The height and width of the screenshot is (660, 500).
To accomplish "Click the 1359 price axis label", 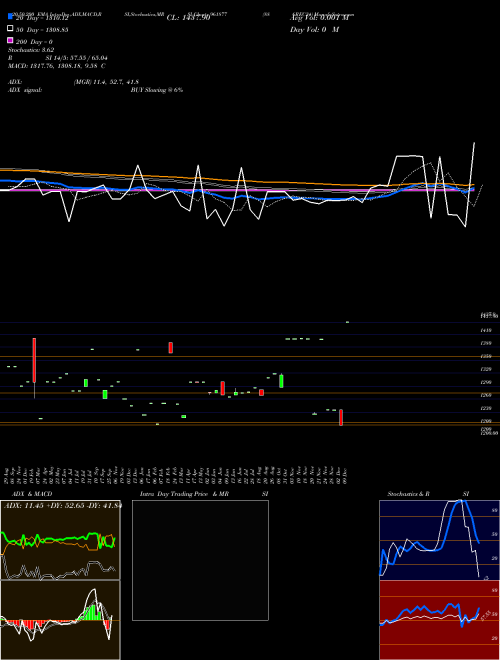I will point(486,357).
